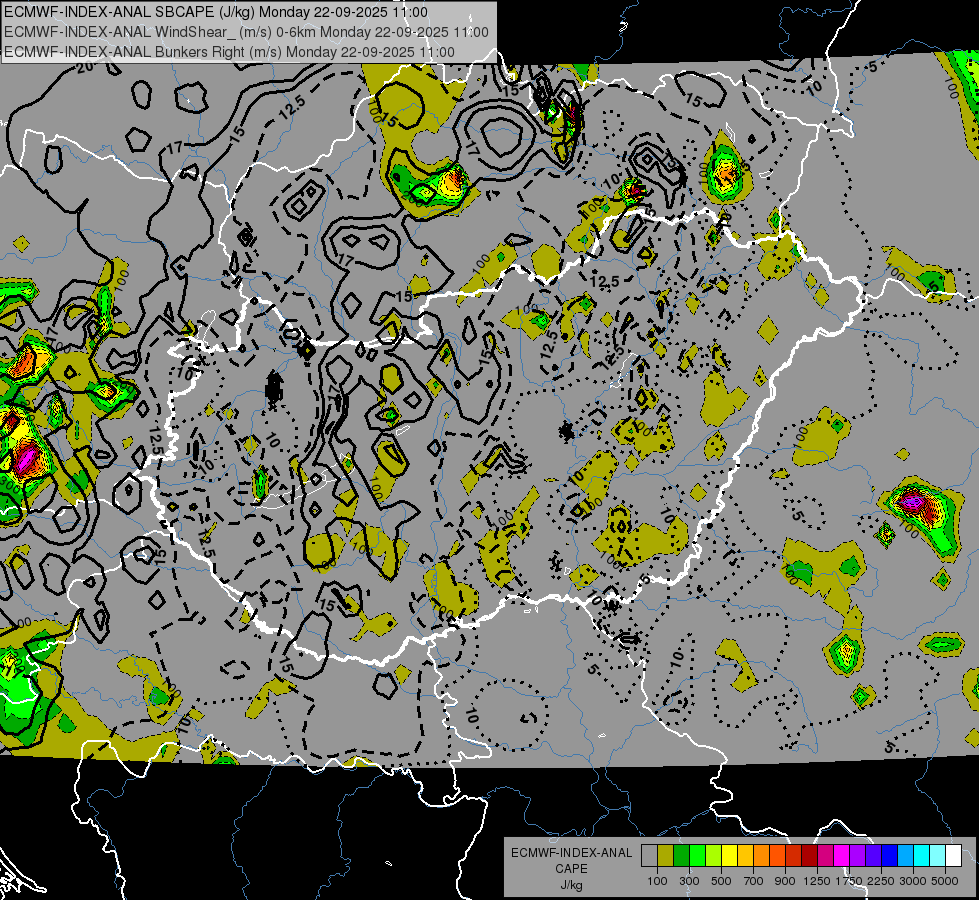The width and height of the screenshot is (979, 900).
Task: Click the gray first swatch in the legend
Action: pos(649,855)
